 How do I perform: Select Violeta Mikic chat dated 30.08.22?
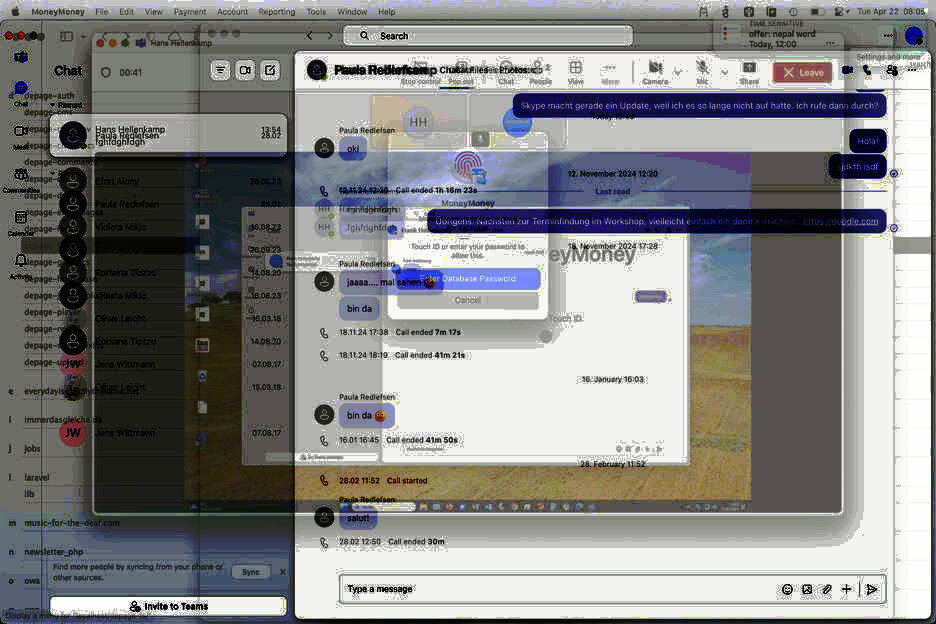coord(168,227)
